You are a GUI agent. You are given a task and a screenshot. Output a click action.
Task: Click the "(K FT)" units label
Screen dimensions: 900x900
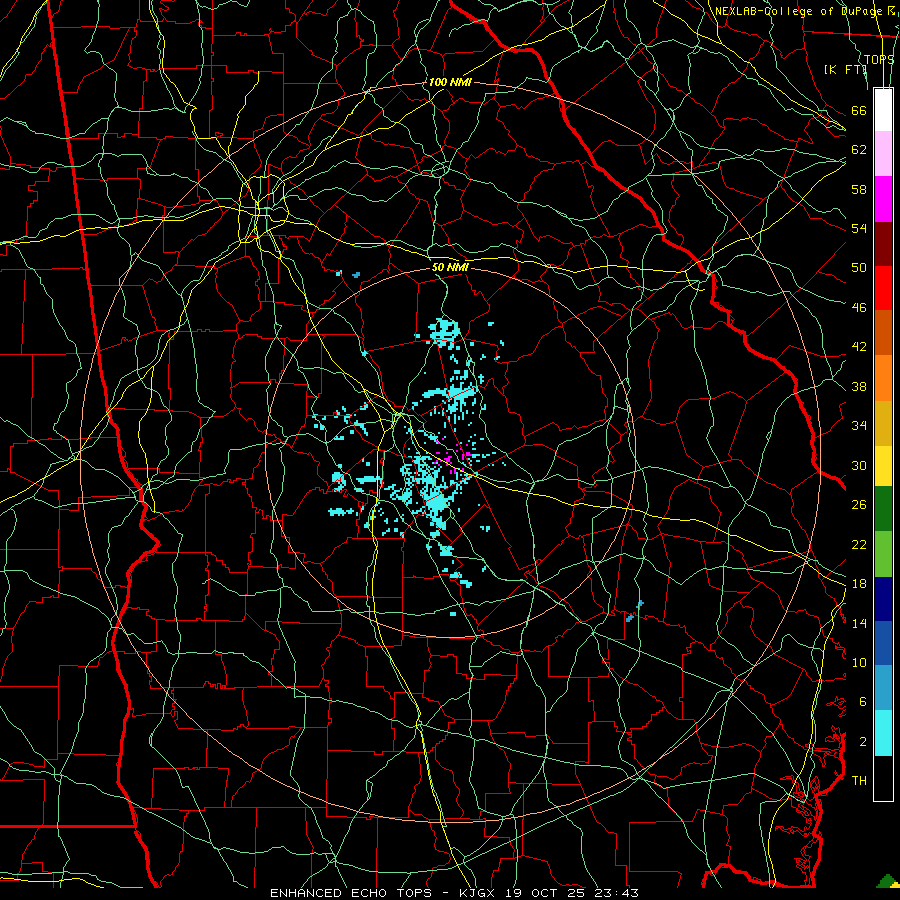(845, 69)
